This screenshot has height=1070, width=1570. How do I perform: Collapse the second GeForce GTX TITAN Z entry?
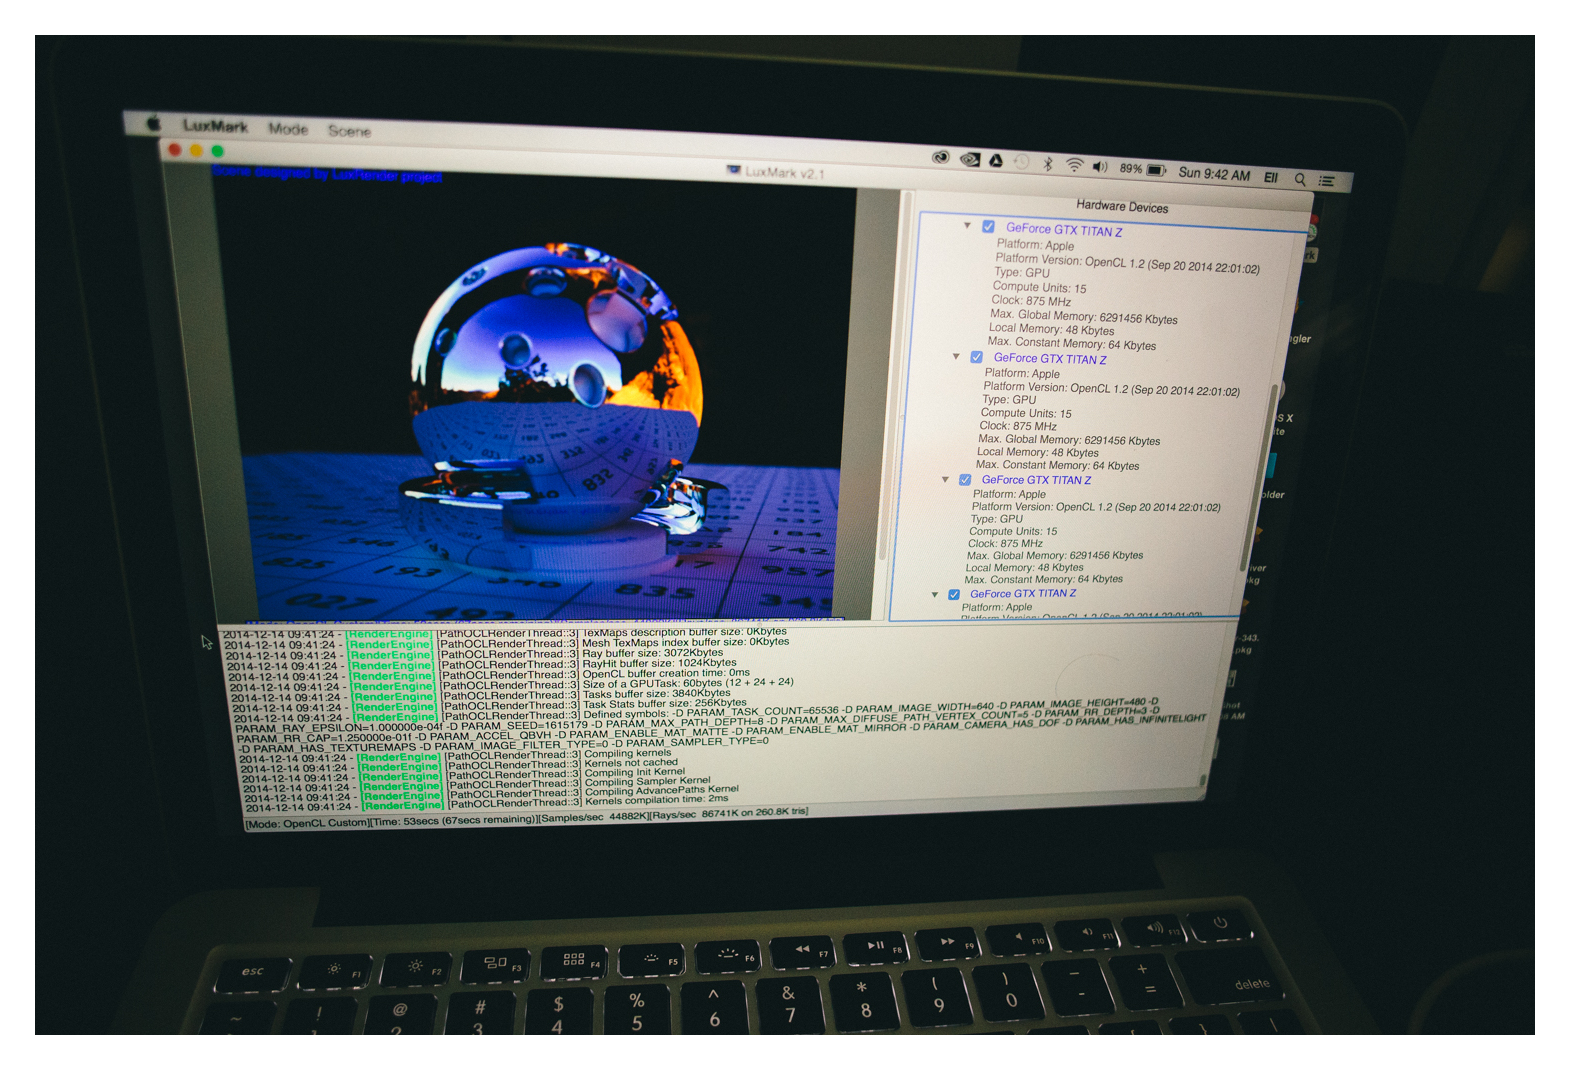tap(956, 356)
